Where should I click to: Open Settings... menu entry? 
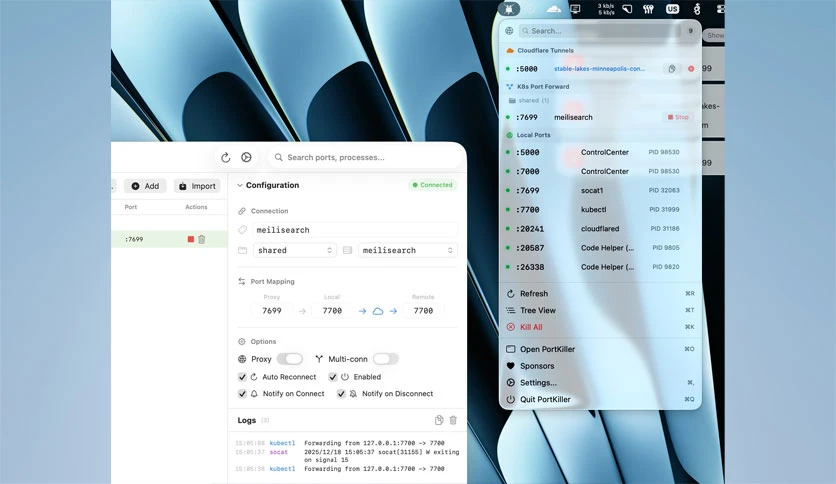coord(600,383)
